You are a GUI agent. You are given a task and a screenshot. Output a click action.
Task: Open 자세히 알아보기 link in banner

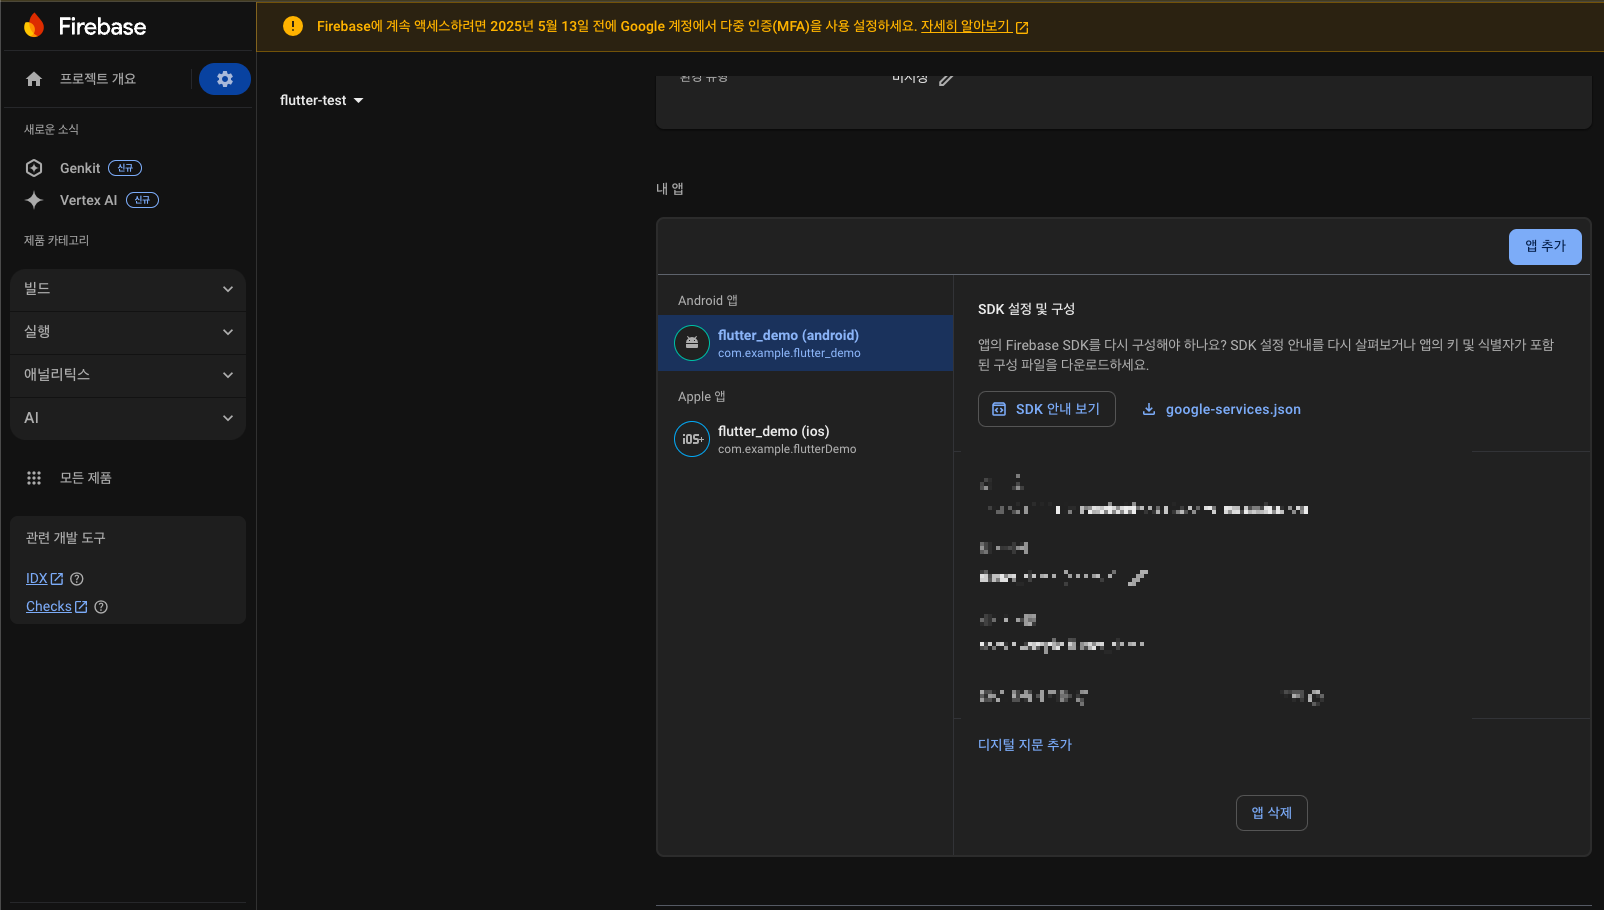coord(965,26)
